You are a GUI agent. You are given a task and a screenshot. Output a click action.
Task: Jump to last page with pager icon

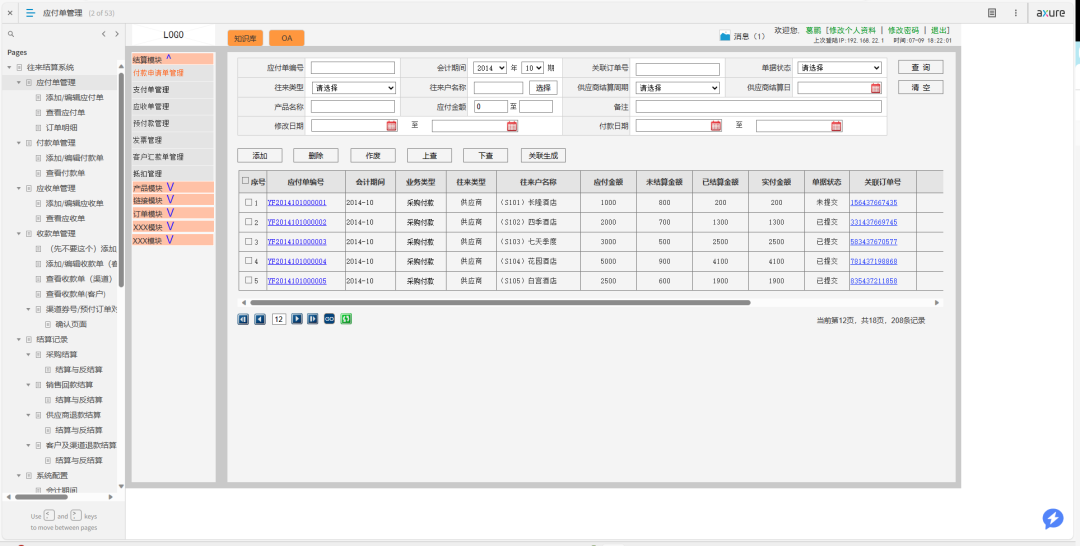[313, 319]
